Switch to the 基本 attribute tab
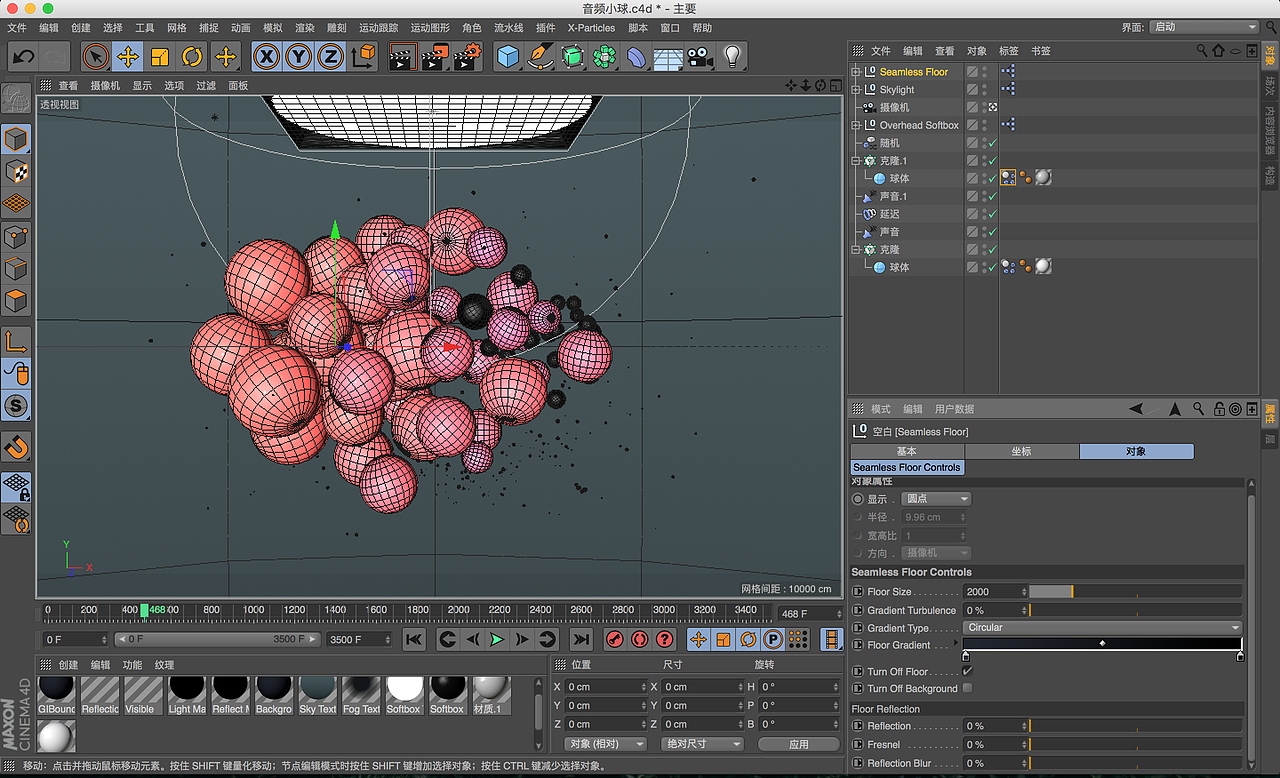This screenshot has height=778, width=1280. pyautogui.click(x=906, y=451)
